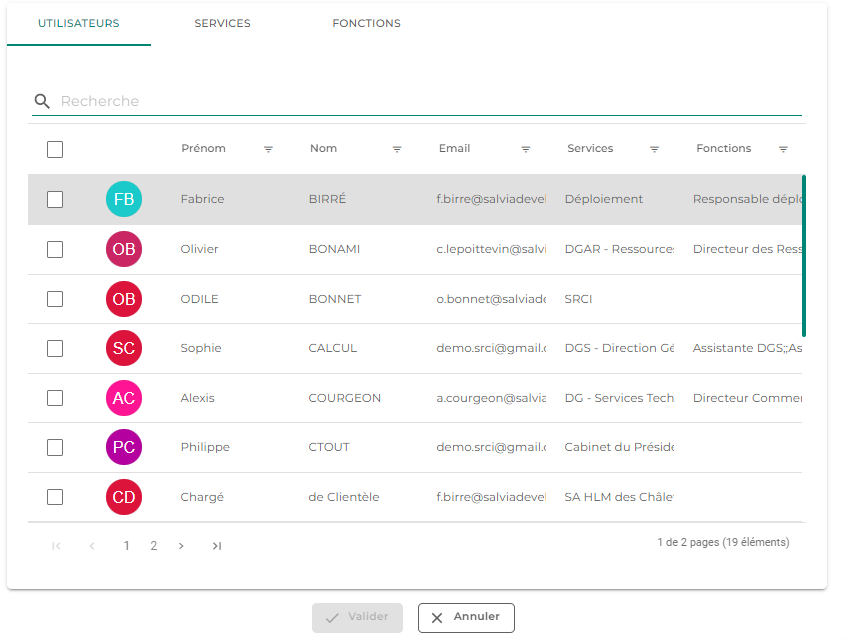Open the Email column filter icon
The height and width of the screenshot is (640, 846).
[526, 149]
